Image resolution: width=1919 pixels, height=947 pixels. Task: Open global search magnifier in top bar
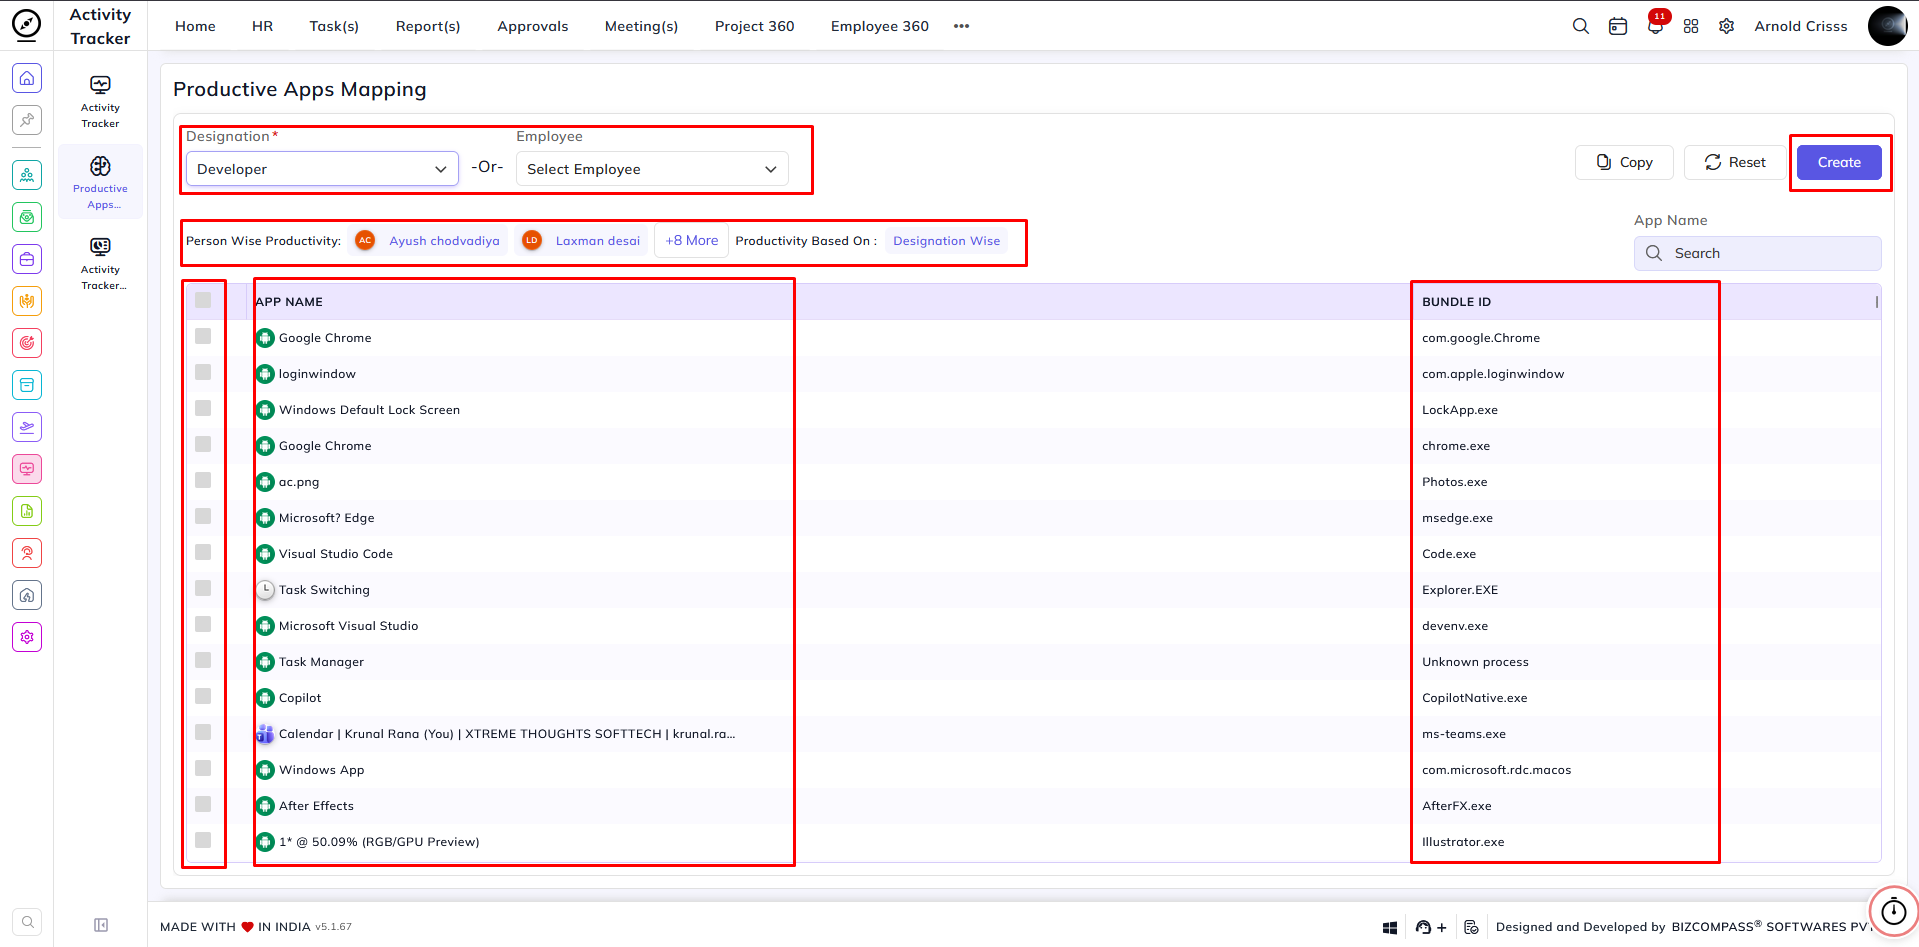point(1580,26)
